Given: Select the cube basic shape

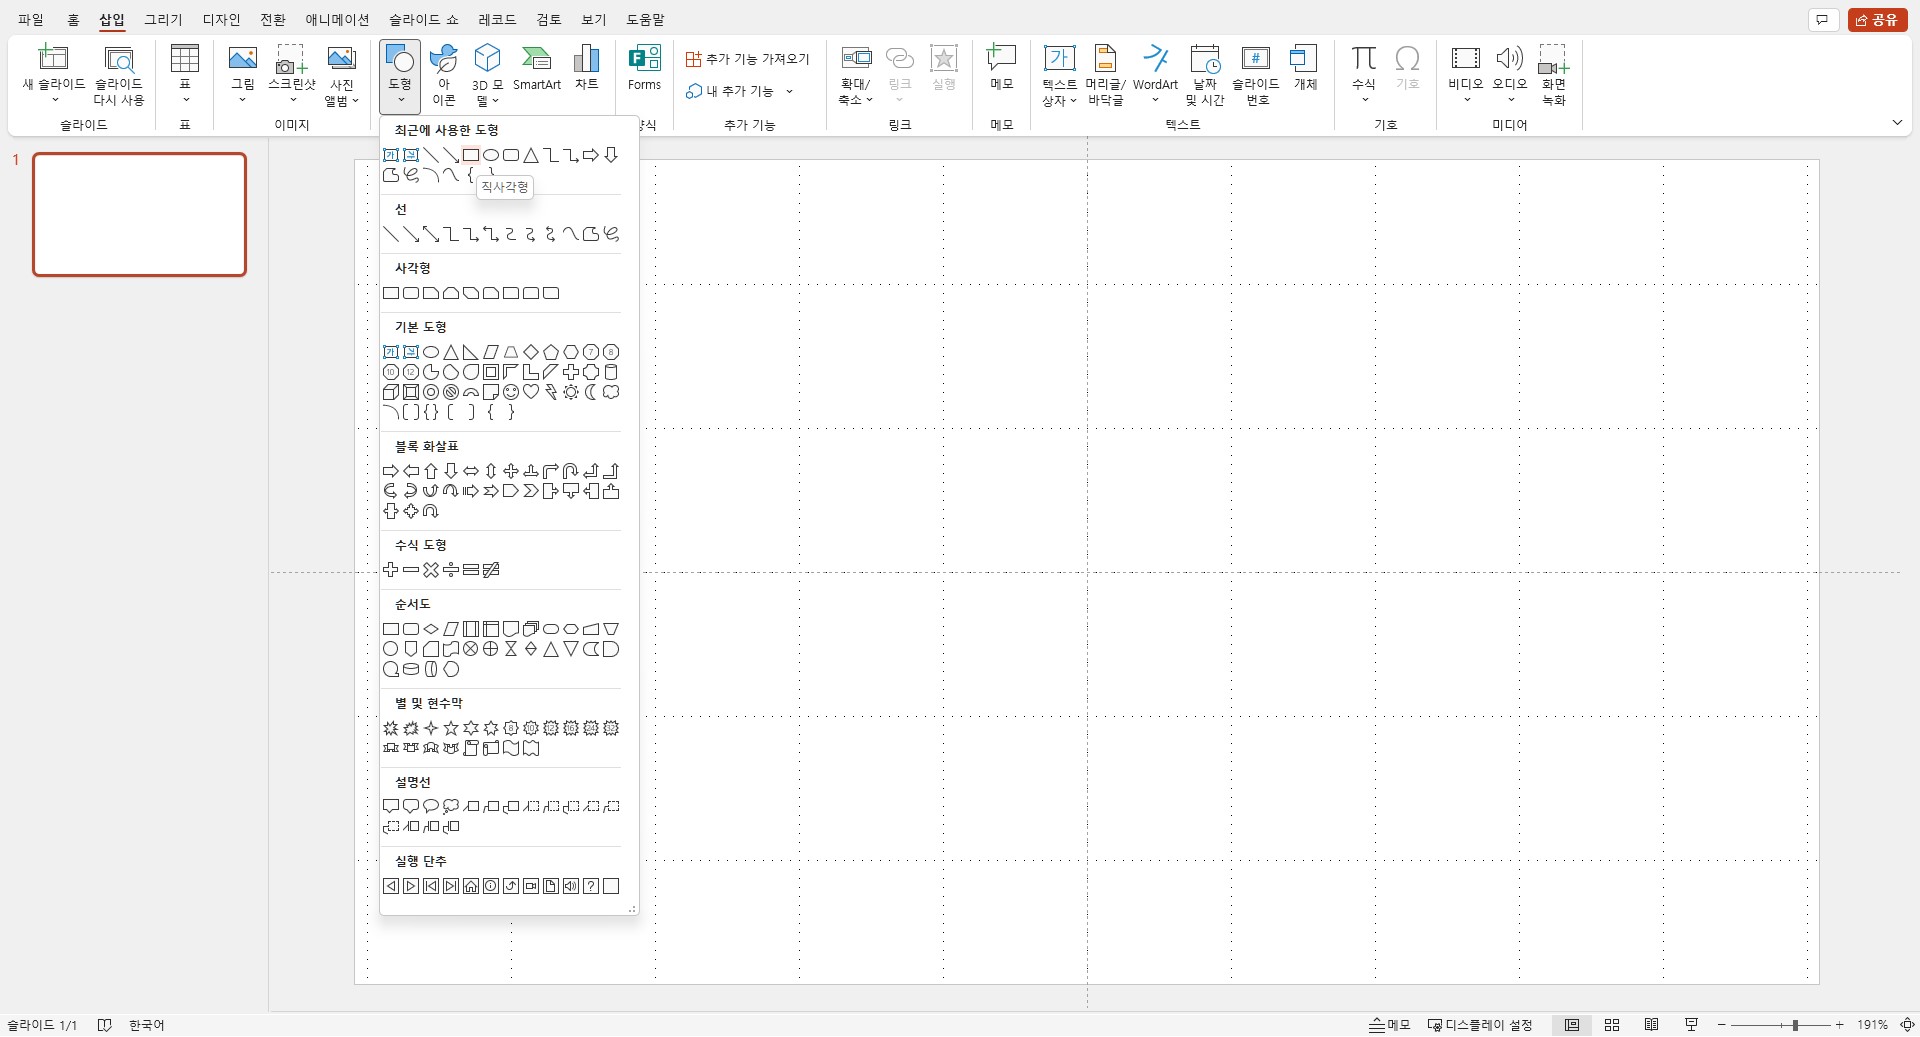Looking at the screenshot, I should pos(391,392).
